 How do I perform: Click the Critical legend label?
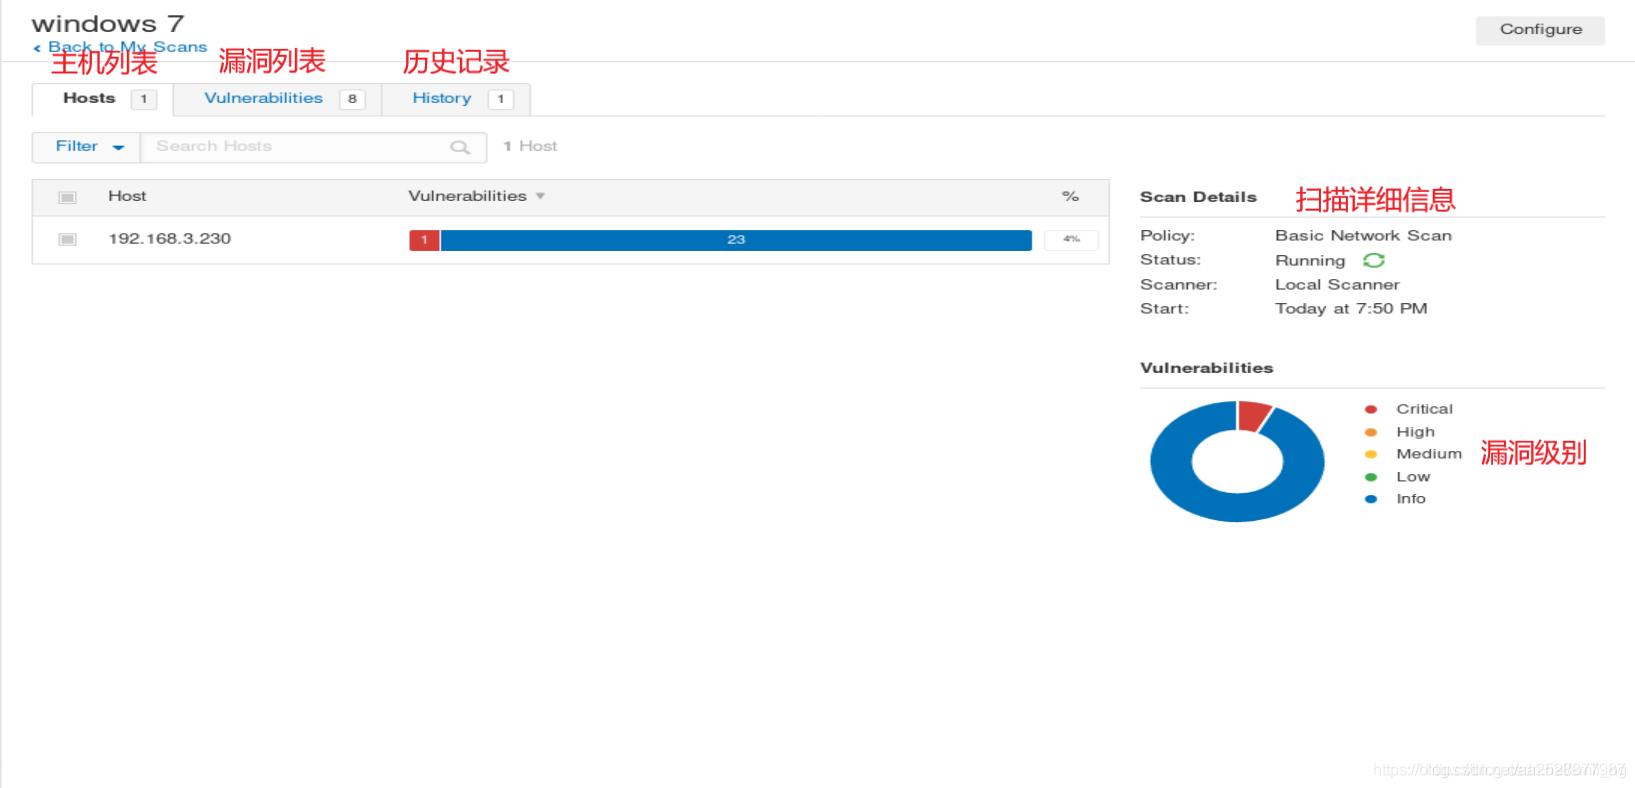pos(1424,409)
